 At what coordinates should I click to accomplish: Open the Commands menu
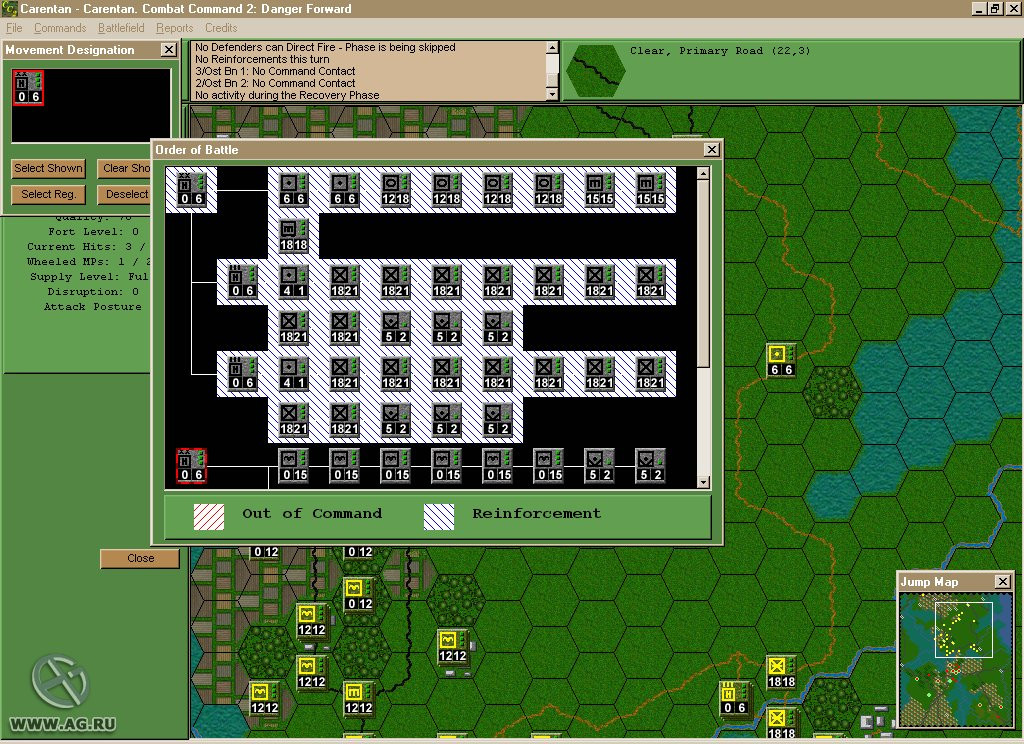point(60,28)
